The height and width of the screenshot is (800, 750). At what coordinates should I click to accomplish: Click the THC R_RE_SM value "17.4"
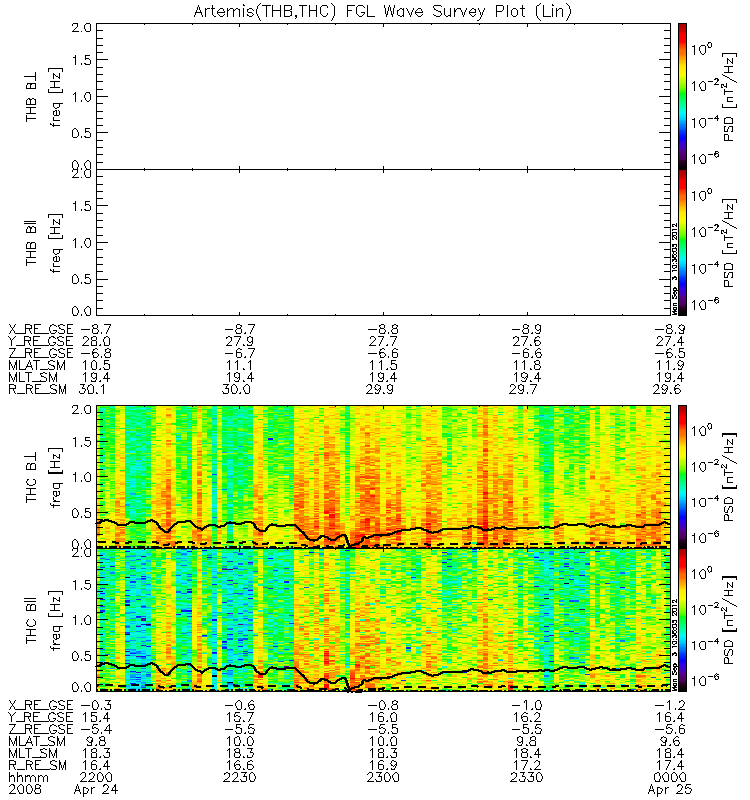tap(670, 765)
